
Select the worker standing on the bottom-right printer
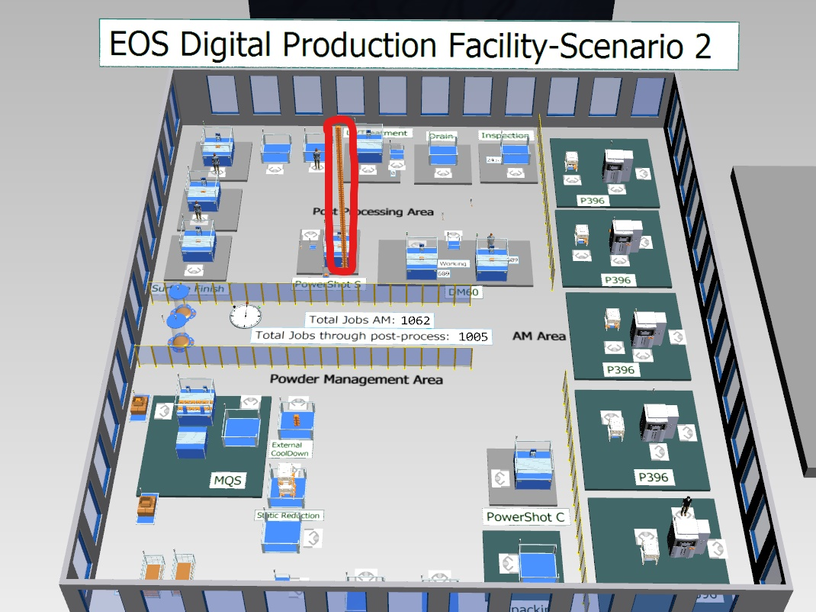click(686, 506)
